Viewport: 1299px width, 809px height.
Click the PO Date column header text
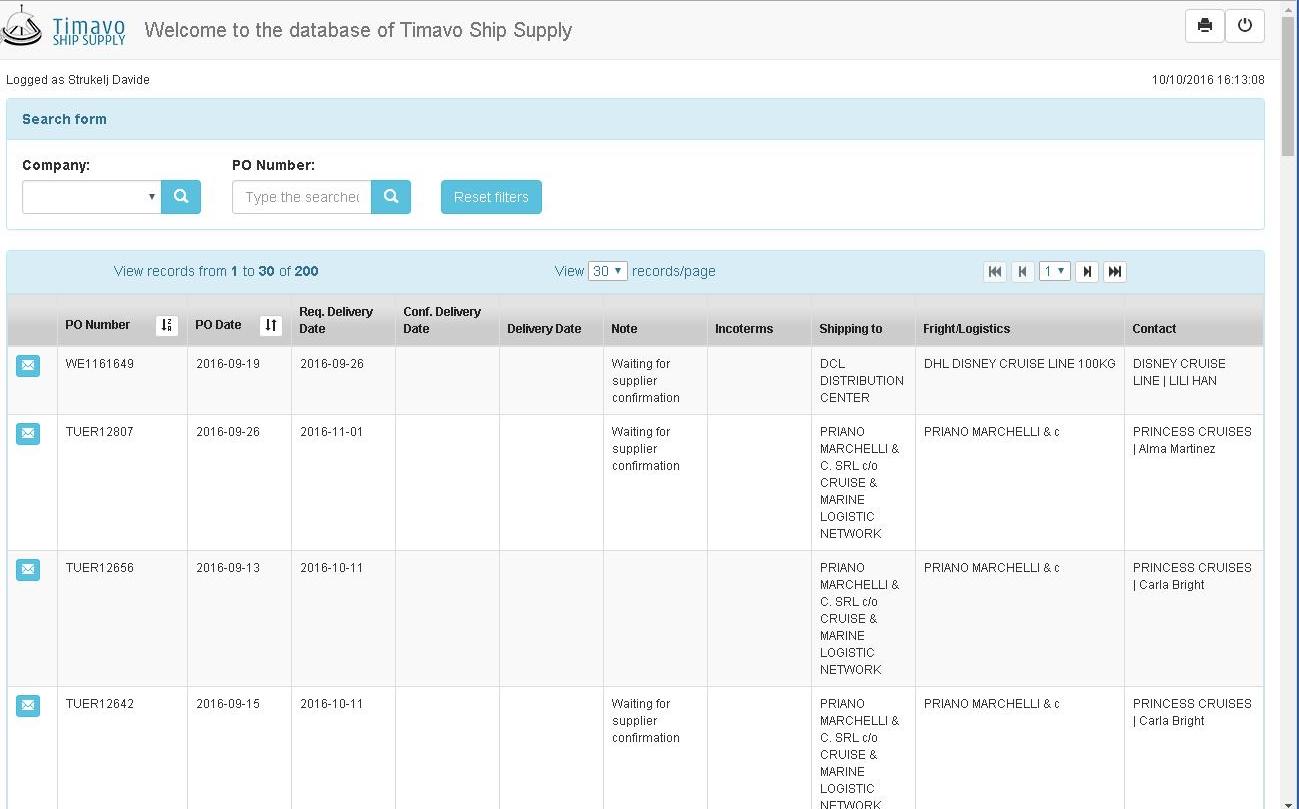click(218, 325)
